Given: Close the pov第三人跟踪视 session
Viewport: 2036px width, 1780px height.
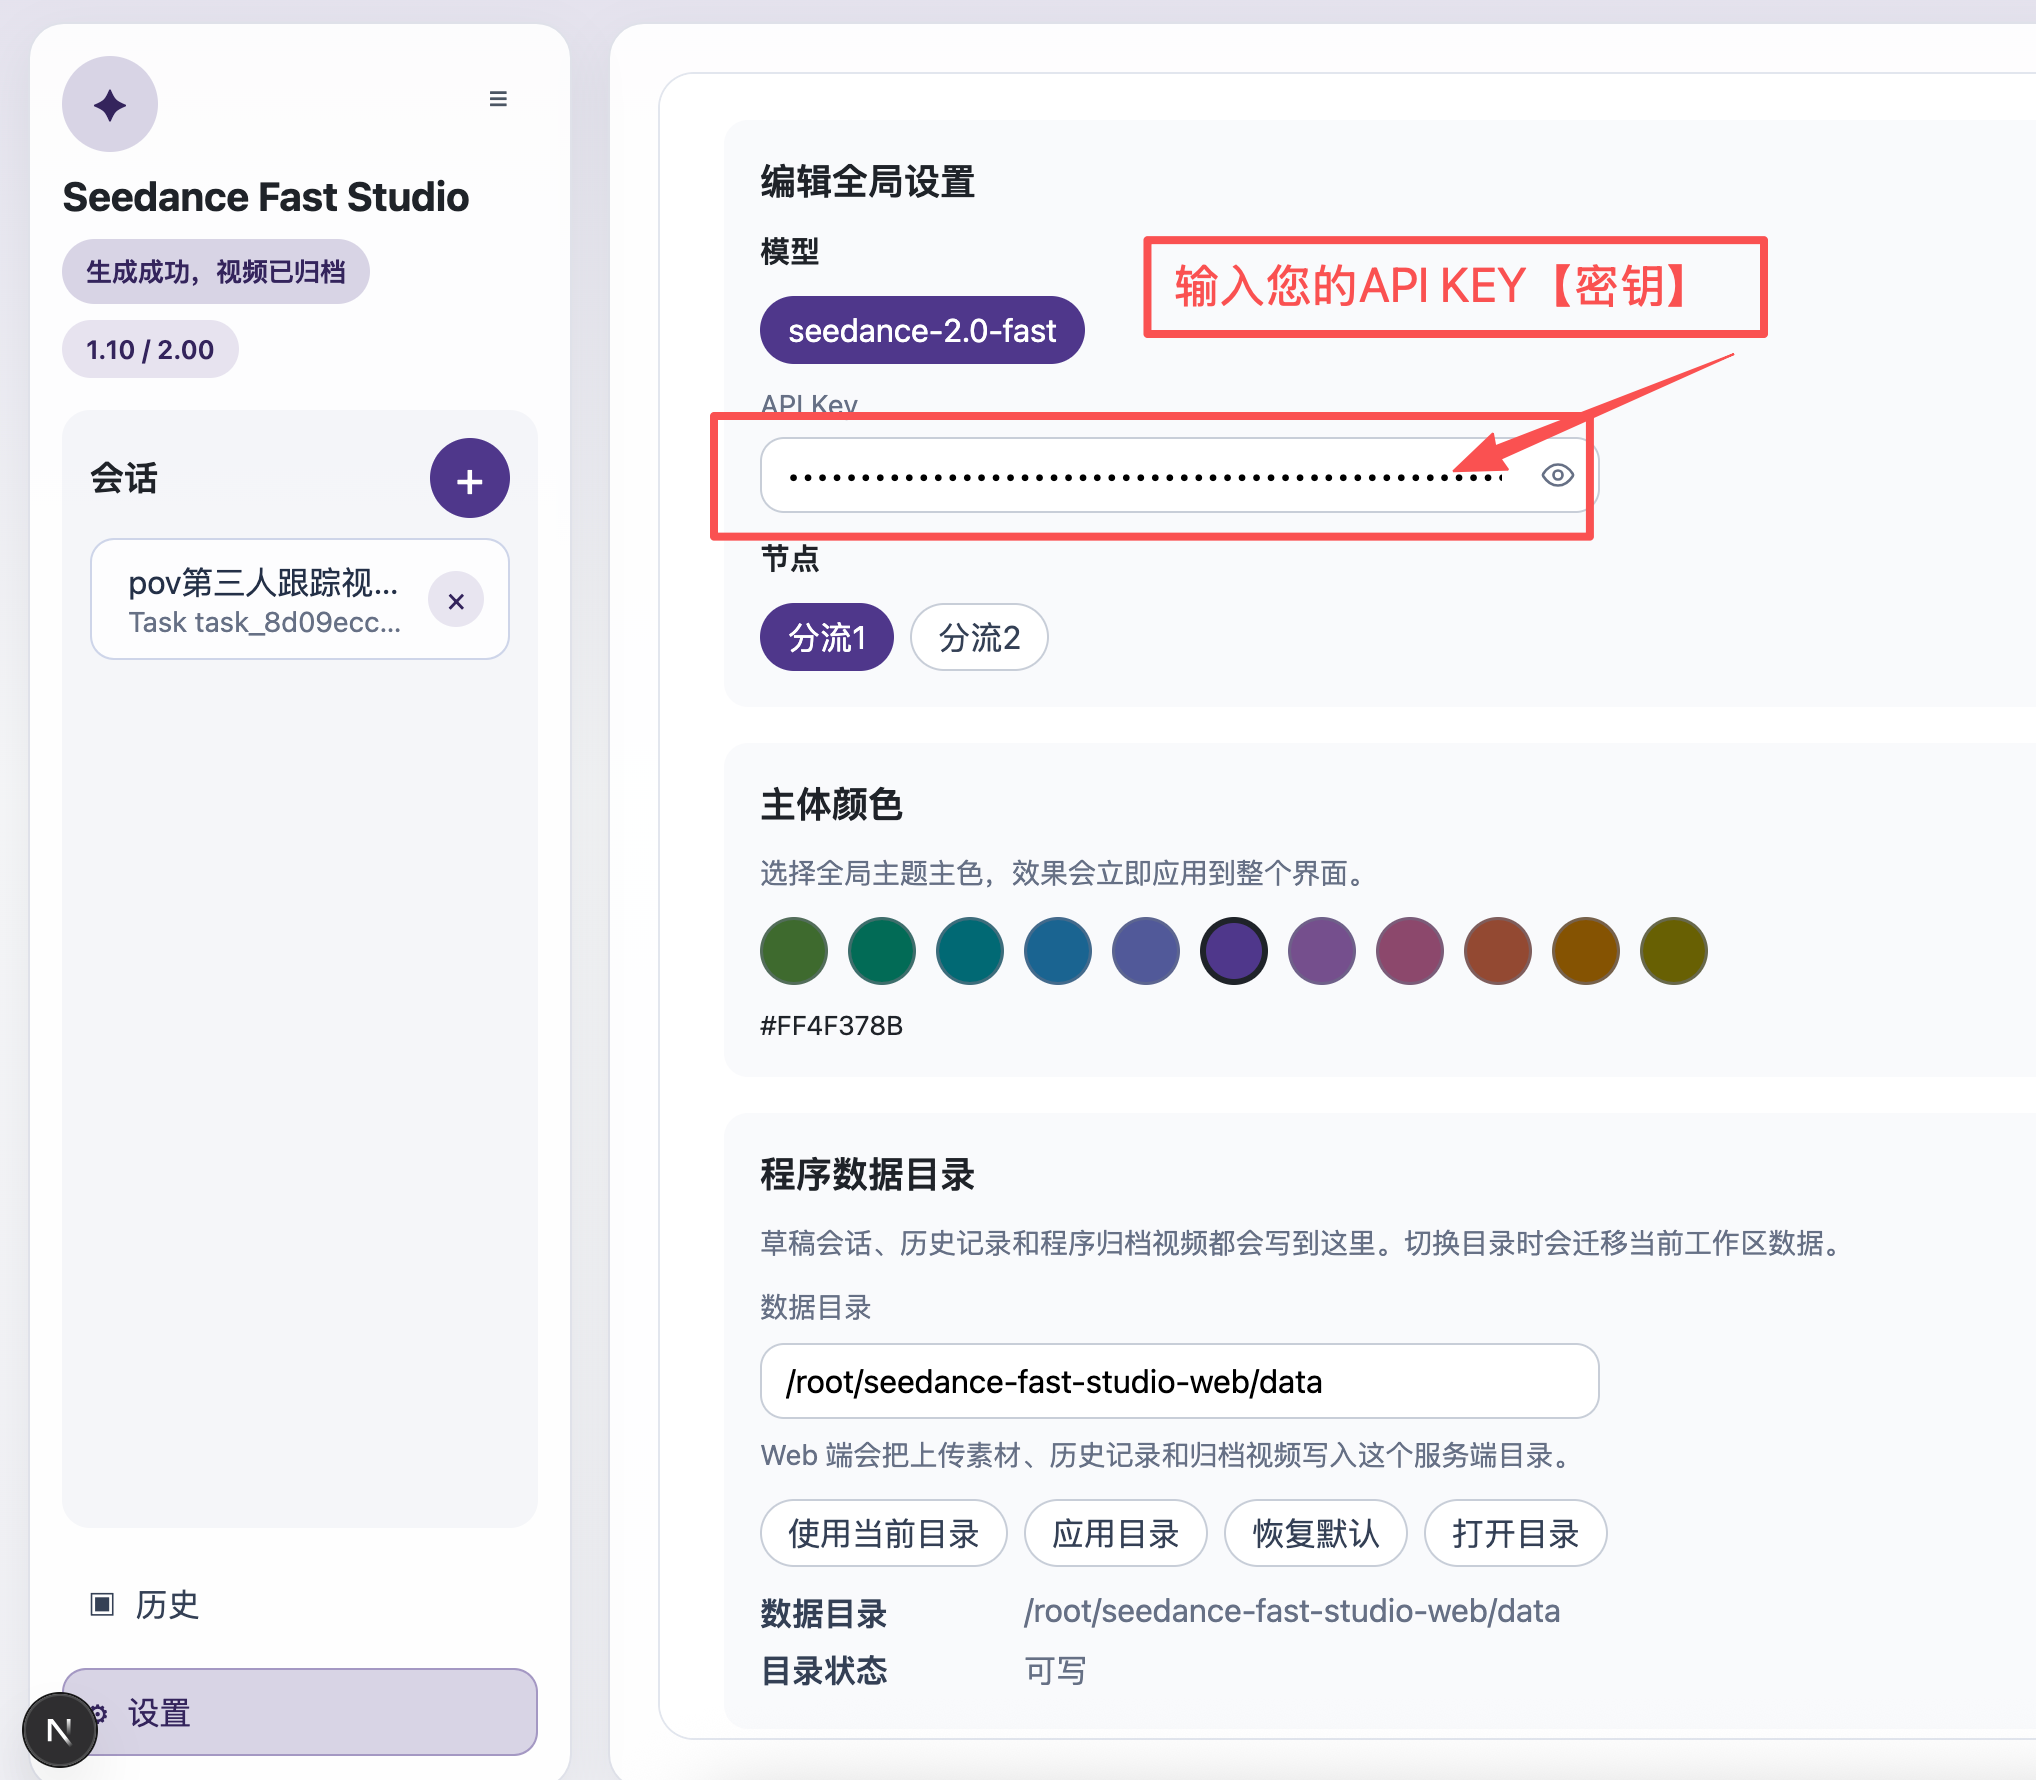Looking at the screenshot, I should (x=456, y=600).
